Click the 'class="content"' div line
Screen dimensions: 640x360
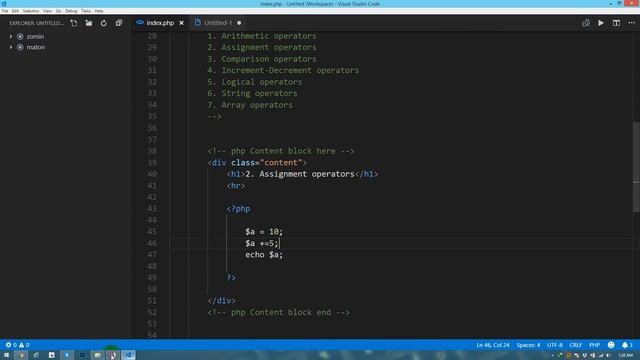point(257,163)
